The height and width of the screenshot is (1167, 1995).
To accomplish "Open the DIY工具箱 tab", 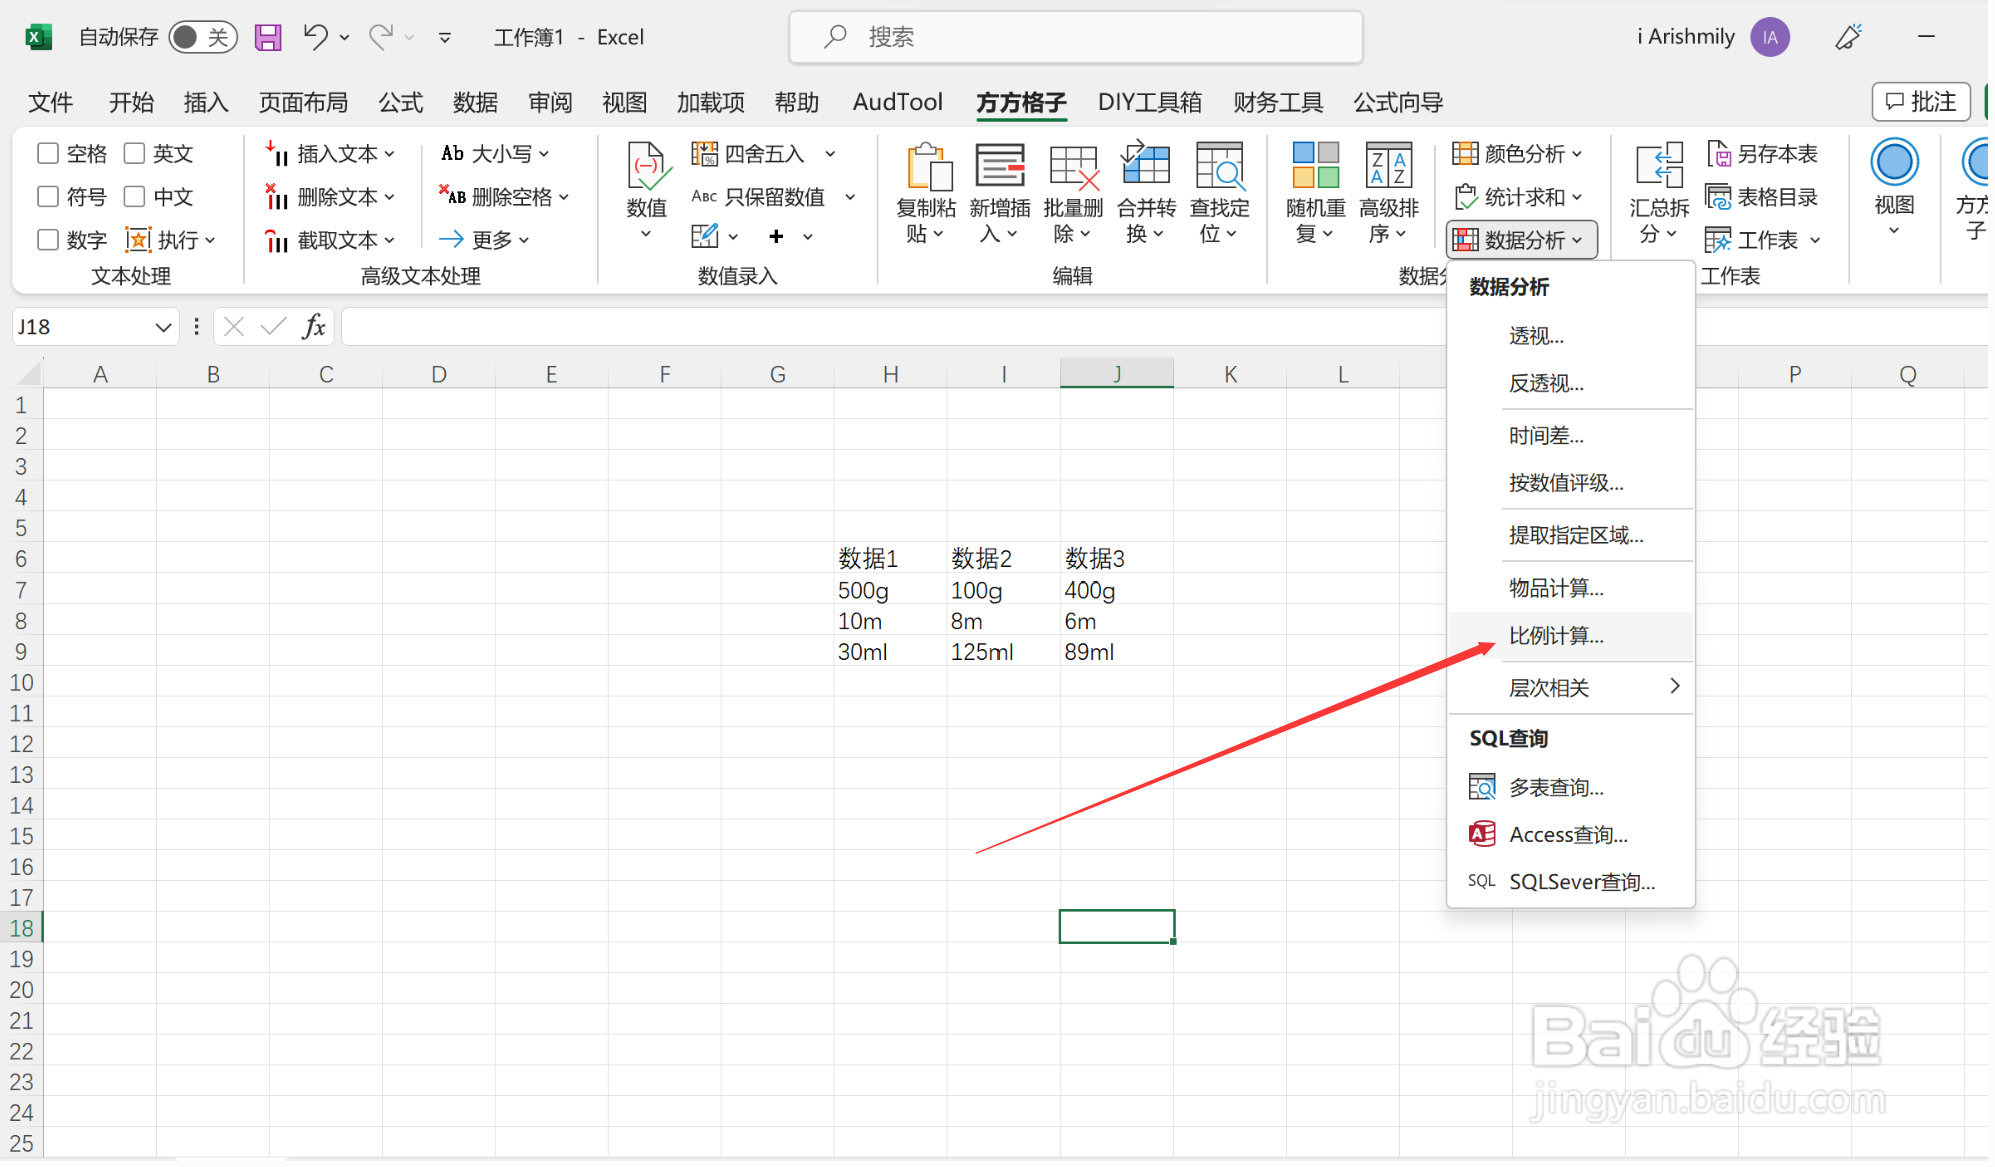I will click(1150, 102).
